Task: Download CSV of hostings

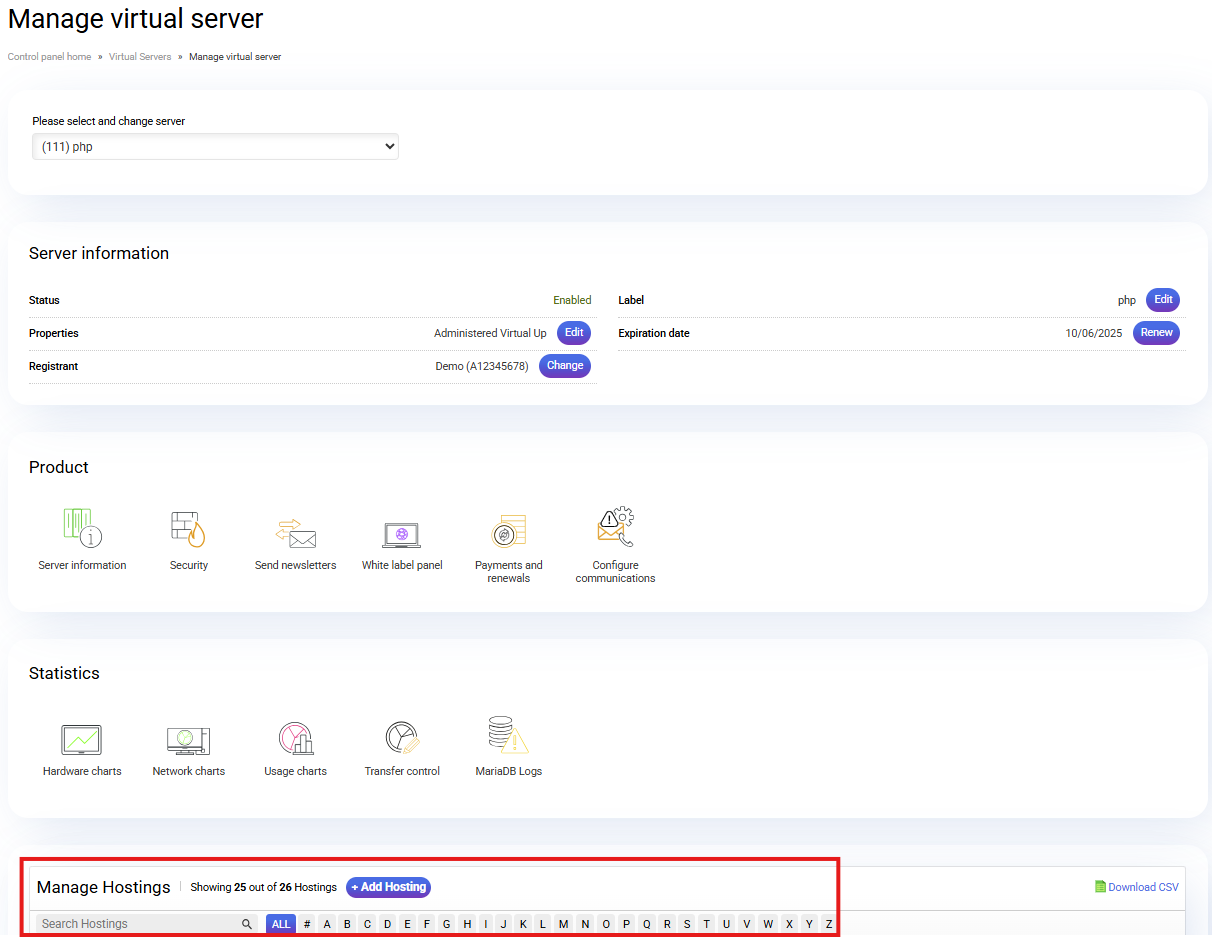Action: [1137, 887]
